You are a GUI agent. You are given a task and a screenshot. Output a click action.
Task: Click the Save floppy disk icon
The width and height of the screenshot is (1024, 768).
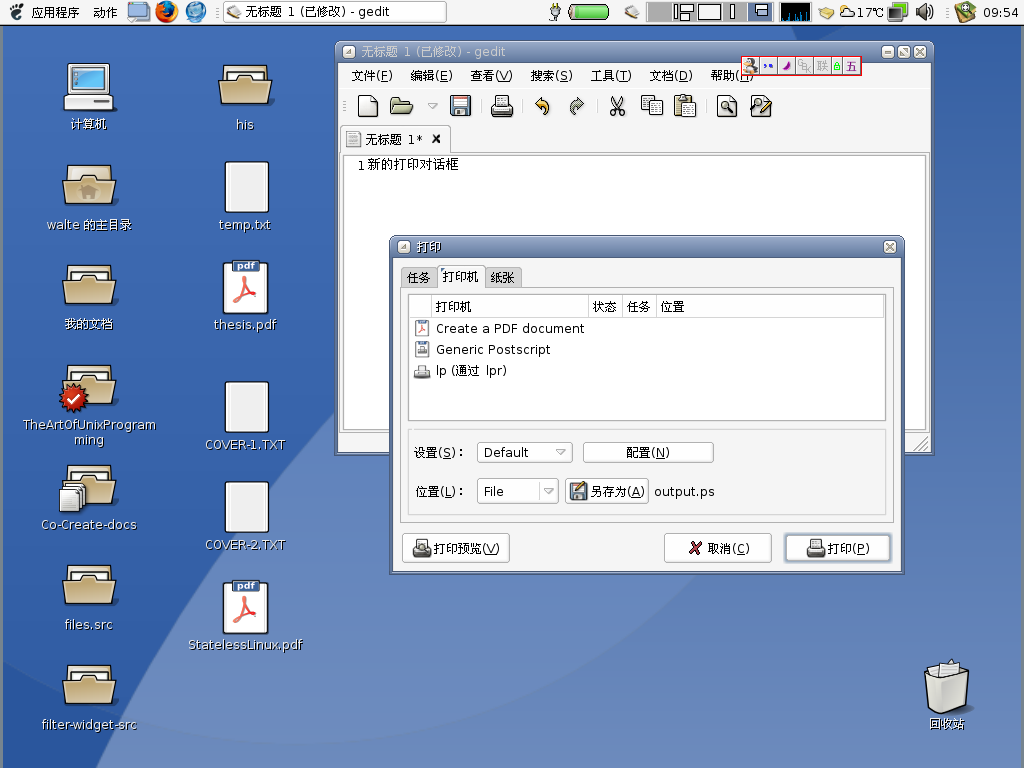pyautogui.click(x=461, y=107)
